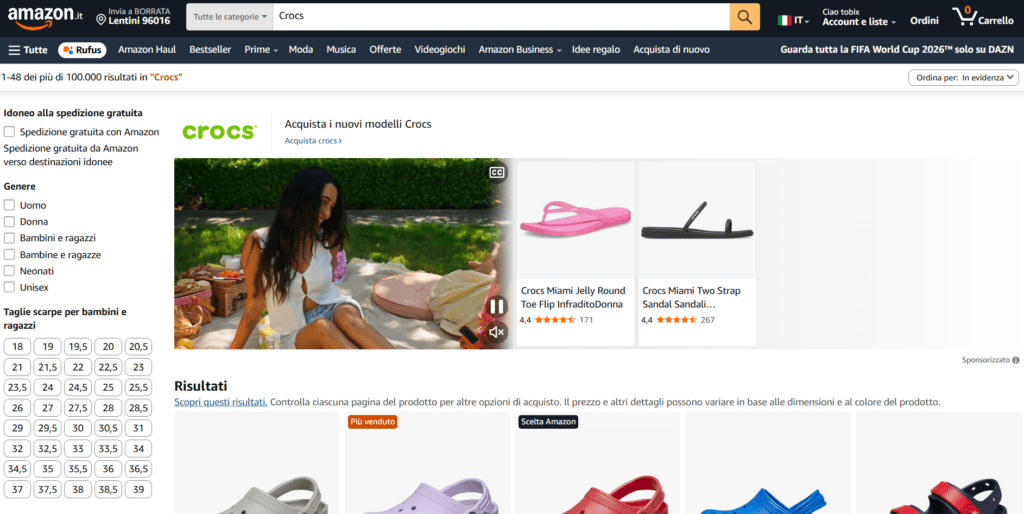Open Musica in navigation

(x=341, y=50)
